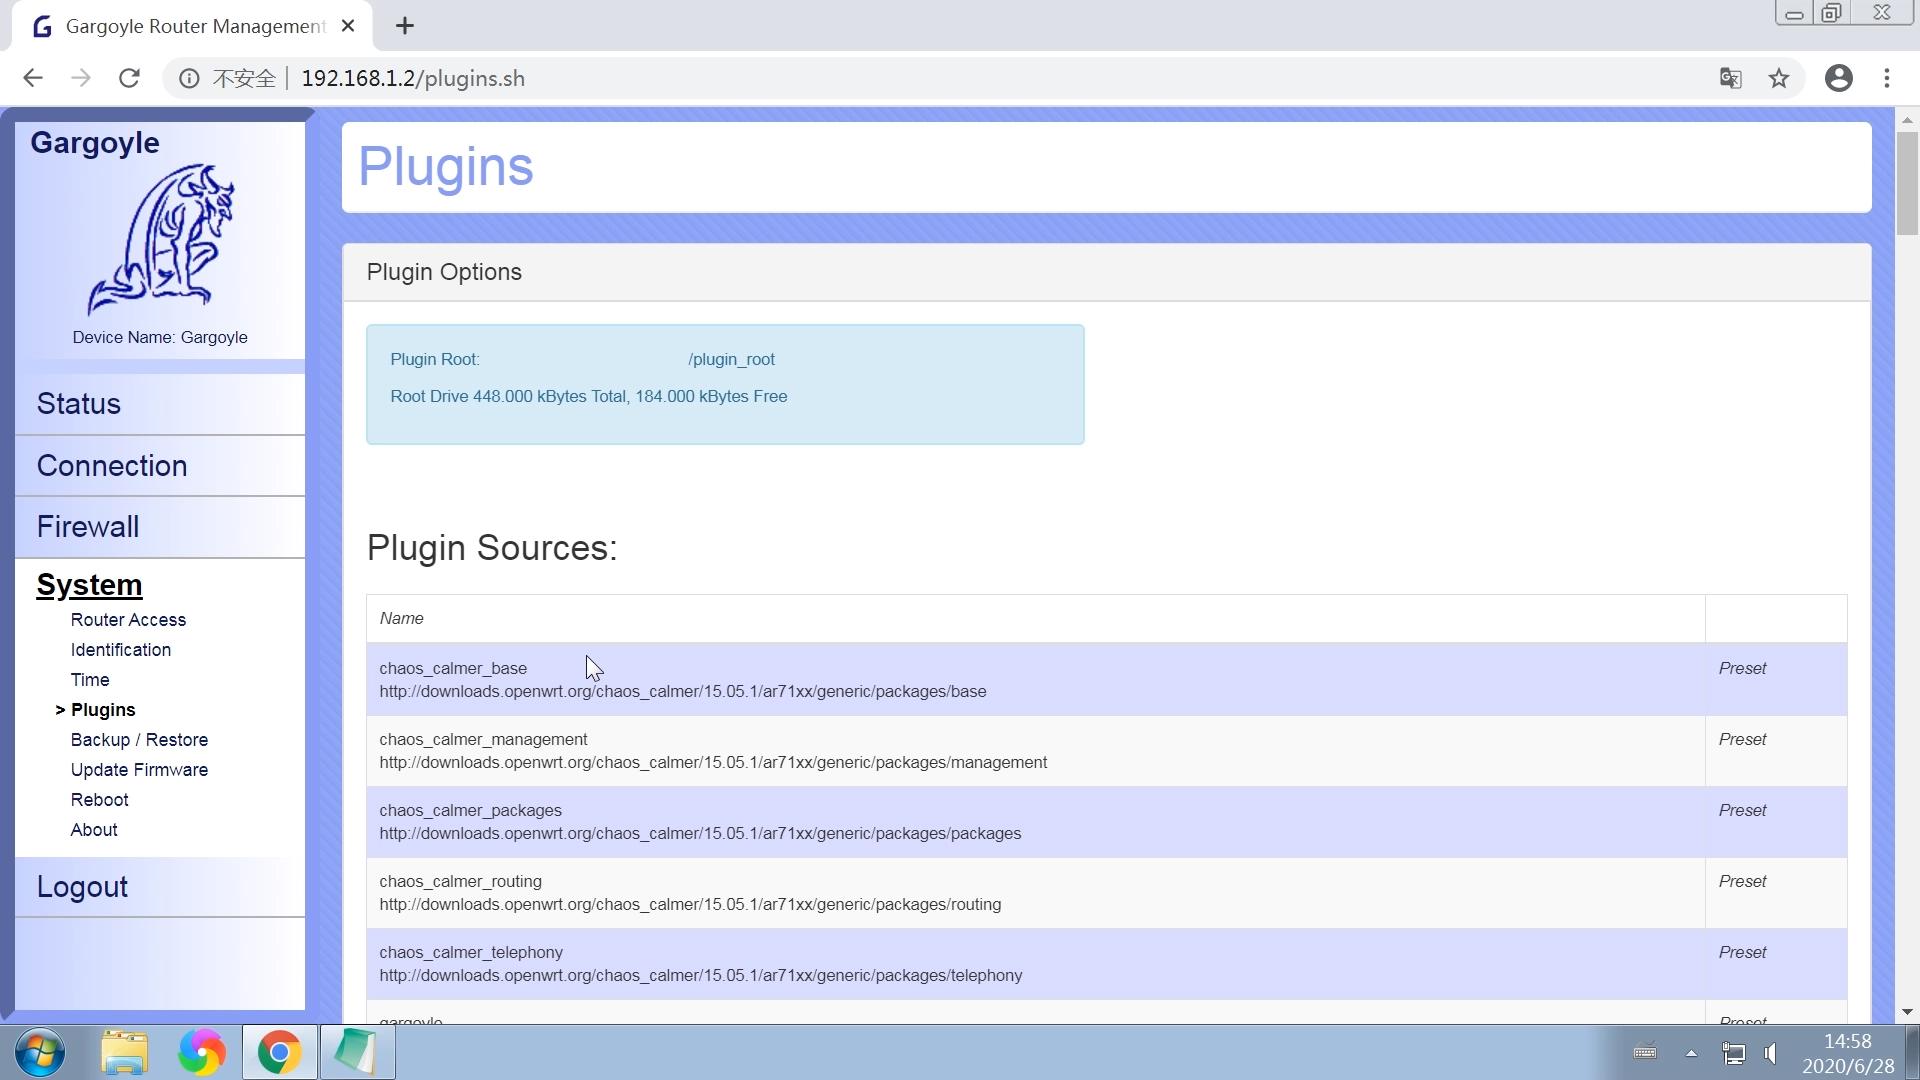Click the browser reload icon
This screenshot has width=1920, height=1080.
pos(129,78)
